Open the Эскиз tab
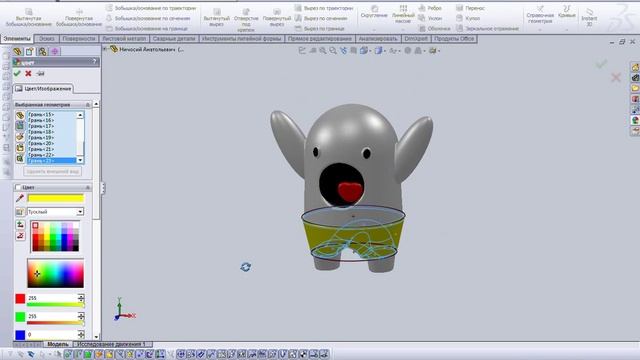The image size is (640, 360). coord(47,39)
